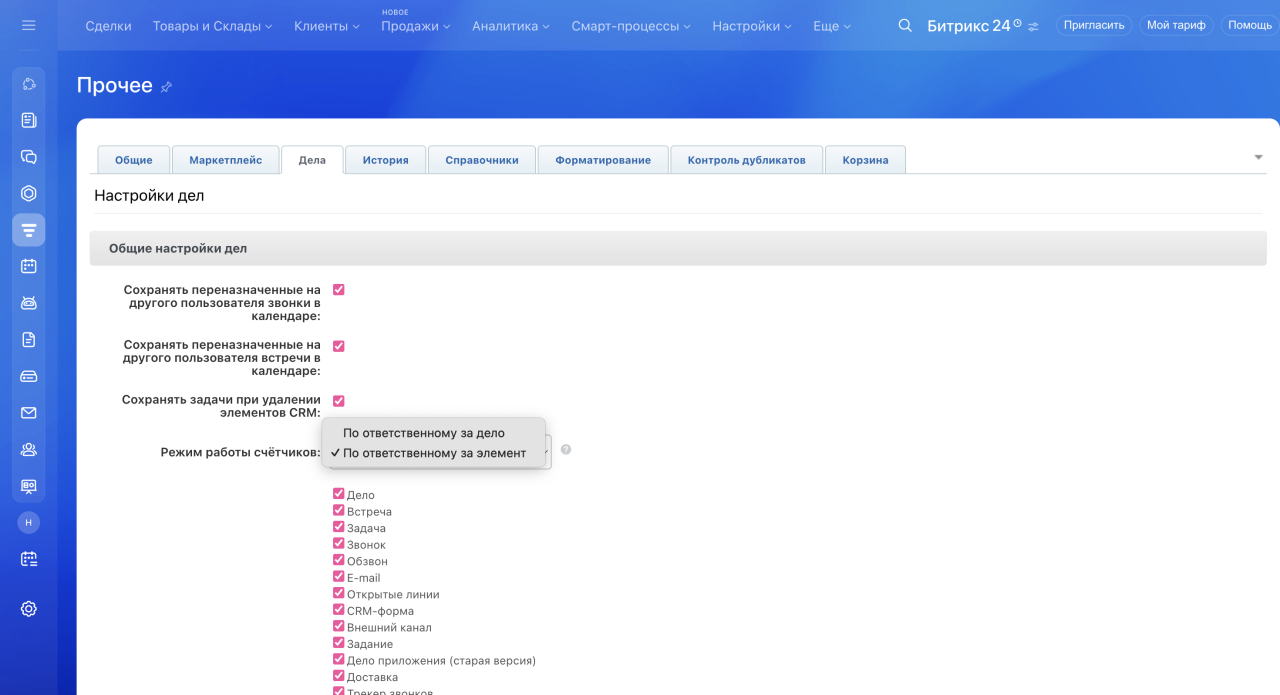
Task: Expand the Товары и Склады menu
Action: tap(212, 26)
